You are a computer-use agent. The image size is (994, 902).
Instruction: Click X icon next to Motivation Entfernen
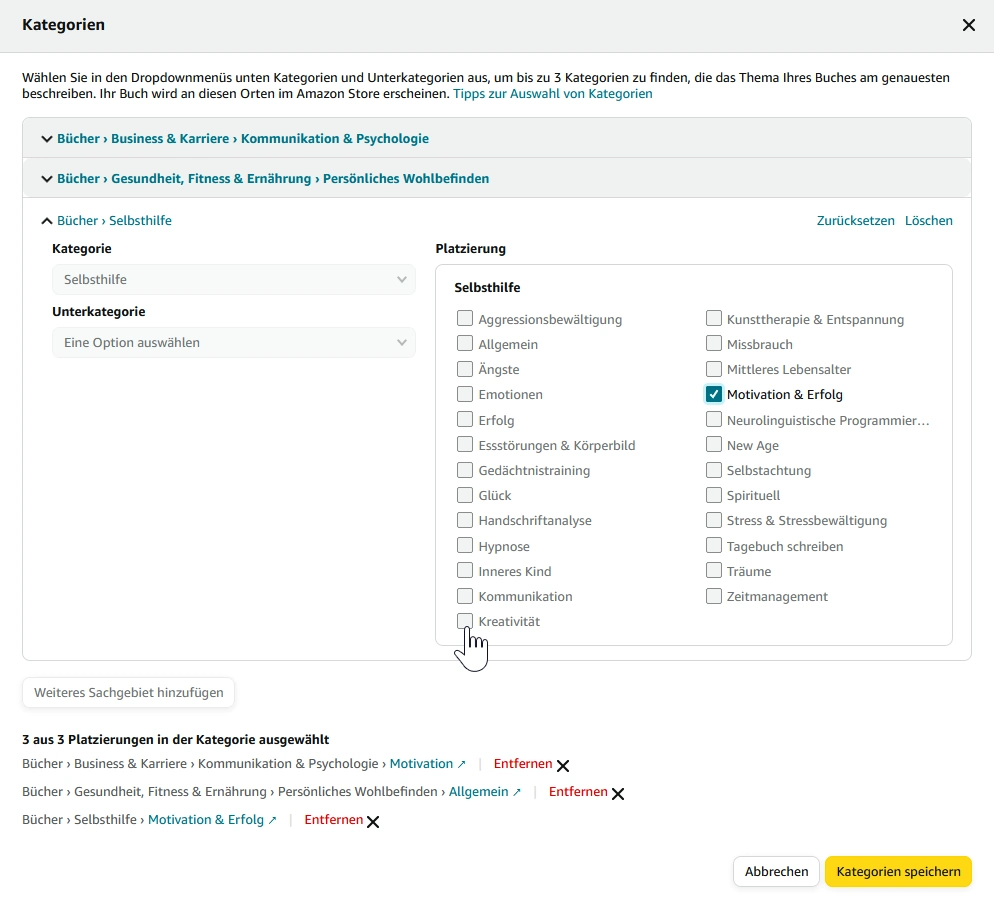click(563, 765)
